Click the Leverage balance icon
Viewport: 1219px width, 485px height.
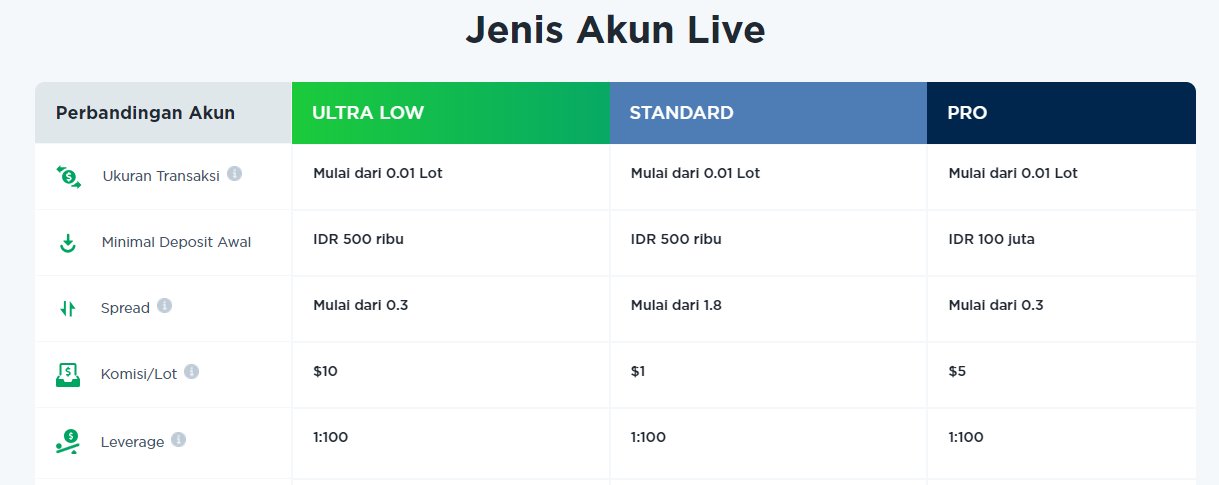(67, 441)
